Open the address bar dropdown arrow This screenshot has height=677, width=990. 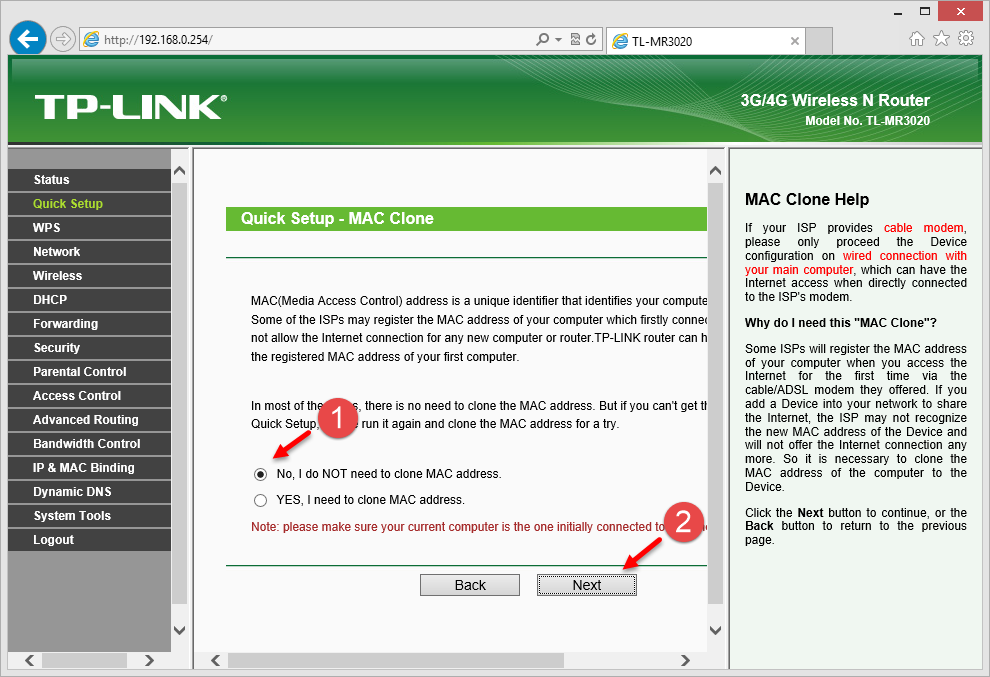[x=558, y=40]
